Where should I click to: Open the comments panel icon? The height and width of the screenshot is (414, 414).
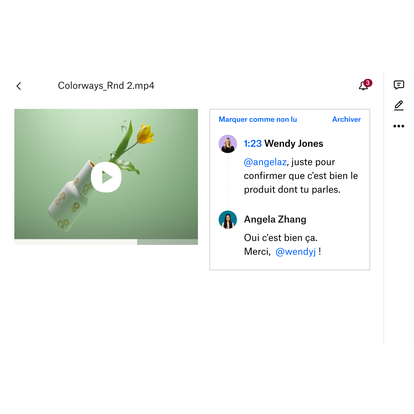click(x=399, y=85)
